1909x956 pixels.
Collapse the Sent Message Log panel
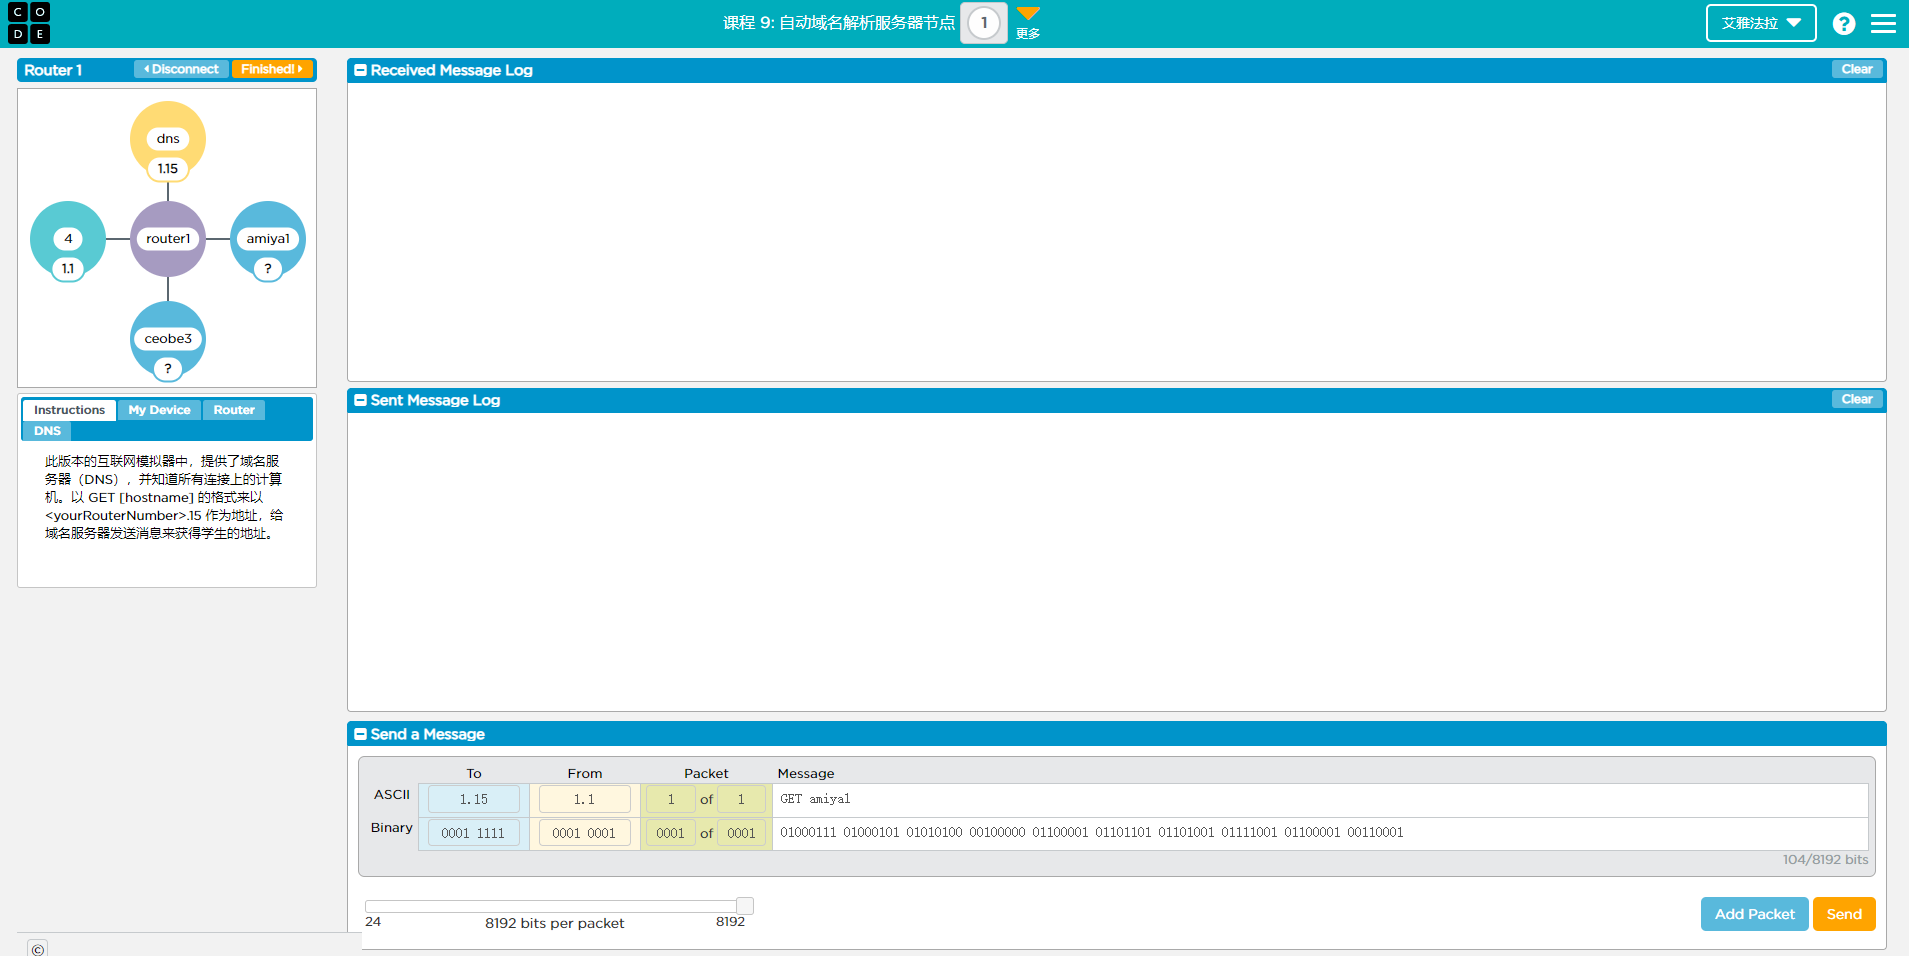tap(361, 400)
